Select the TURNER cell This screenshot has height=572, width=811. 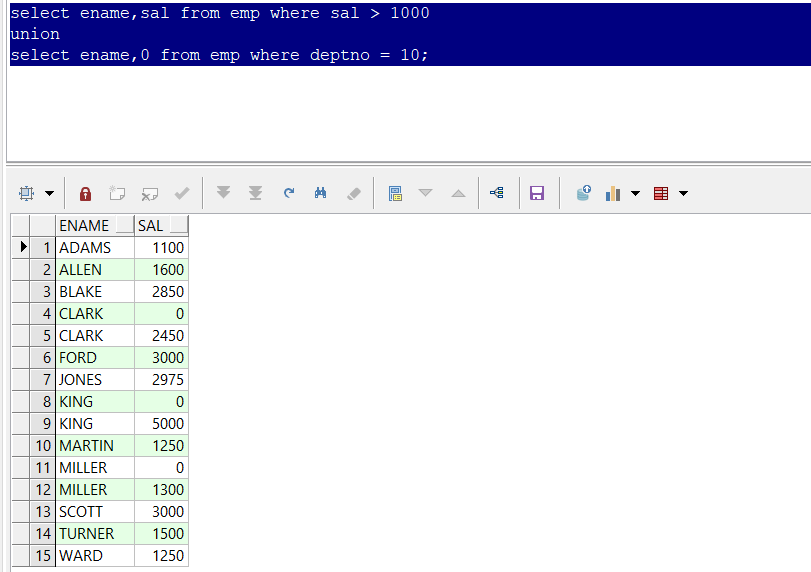tap(95, 534)
